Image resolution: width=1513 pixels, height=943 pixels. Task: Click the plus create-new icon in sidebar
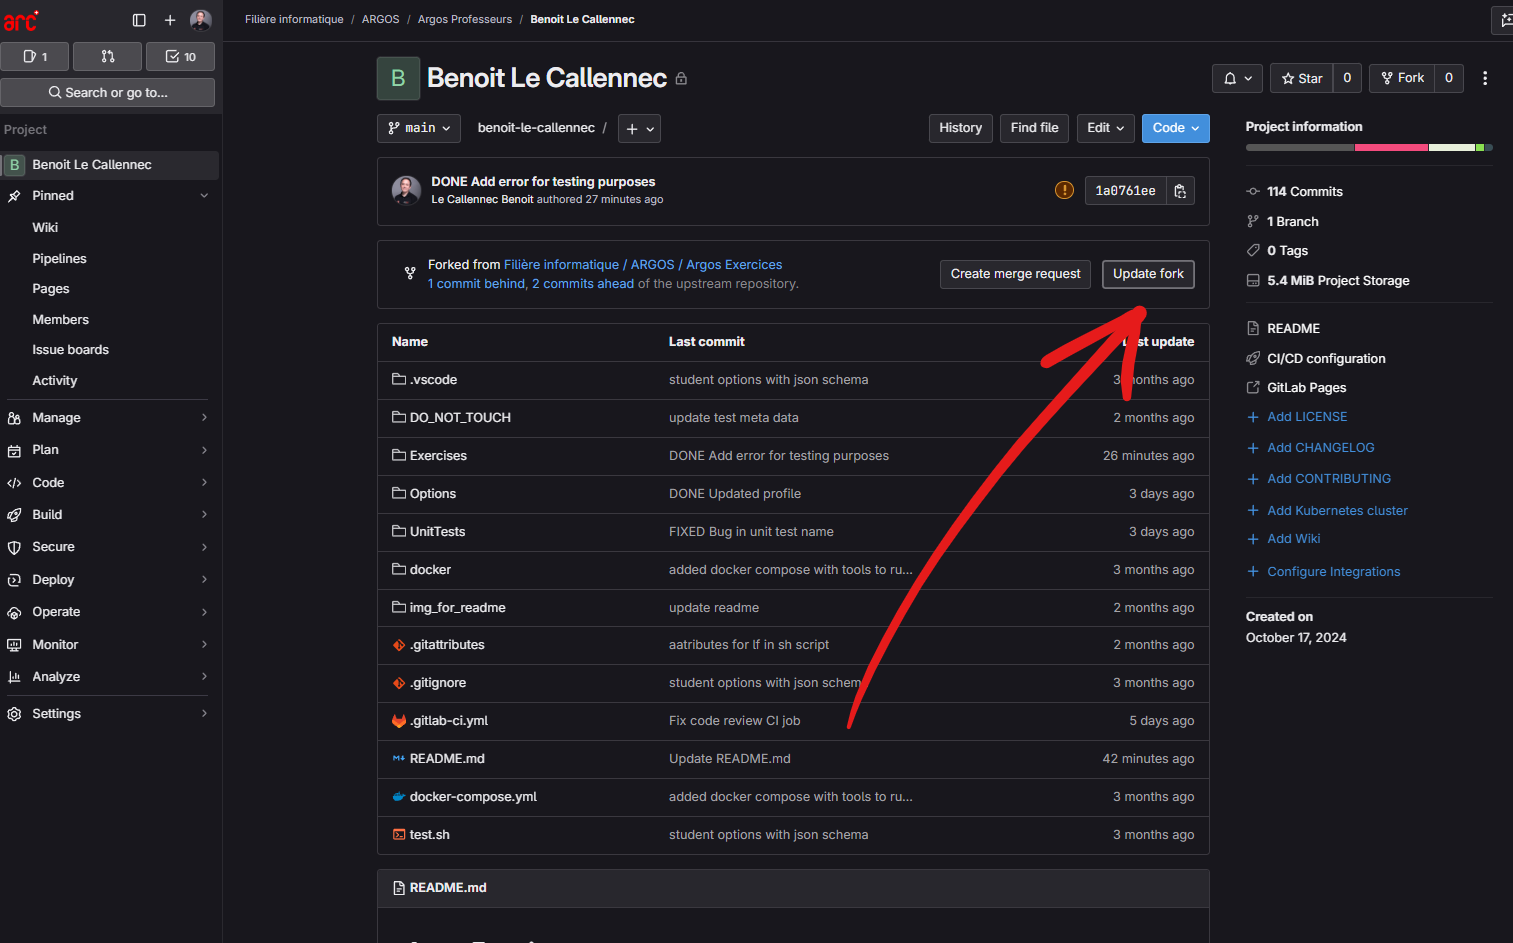(170, 20)
